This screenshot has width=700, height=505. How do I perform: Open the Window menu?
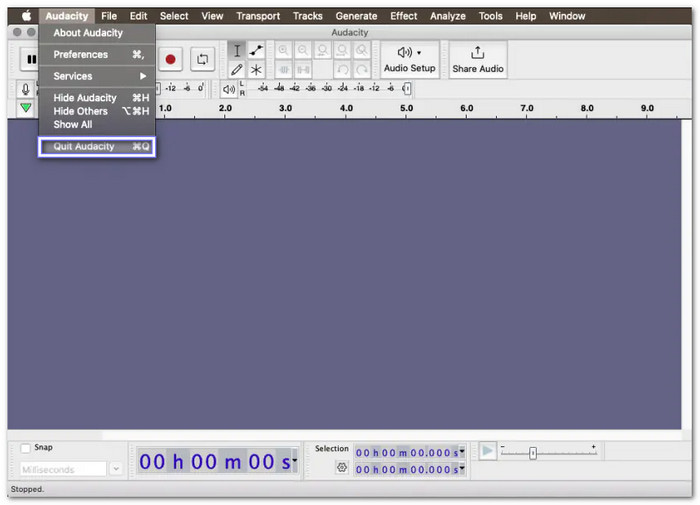coord(567,16)
